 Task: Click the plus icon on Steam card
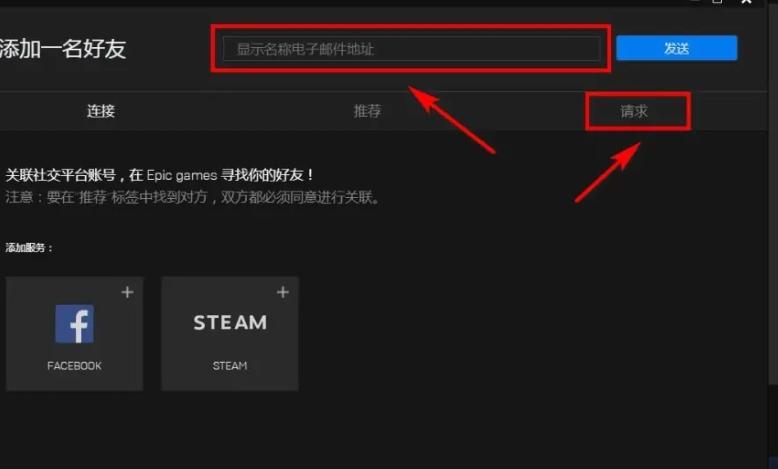pos(282,292)
